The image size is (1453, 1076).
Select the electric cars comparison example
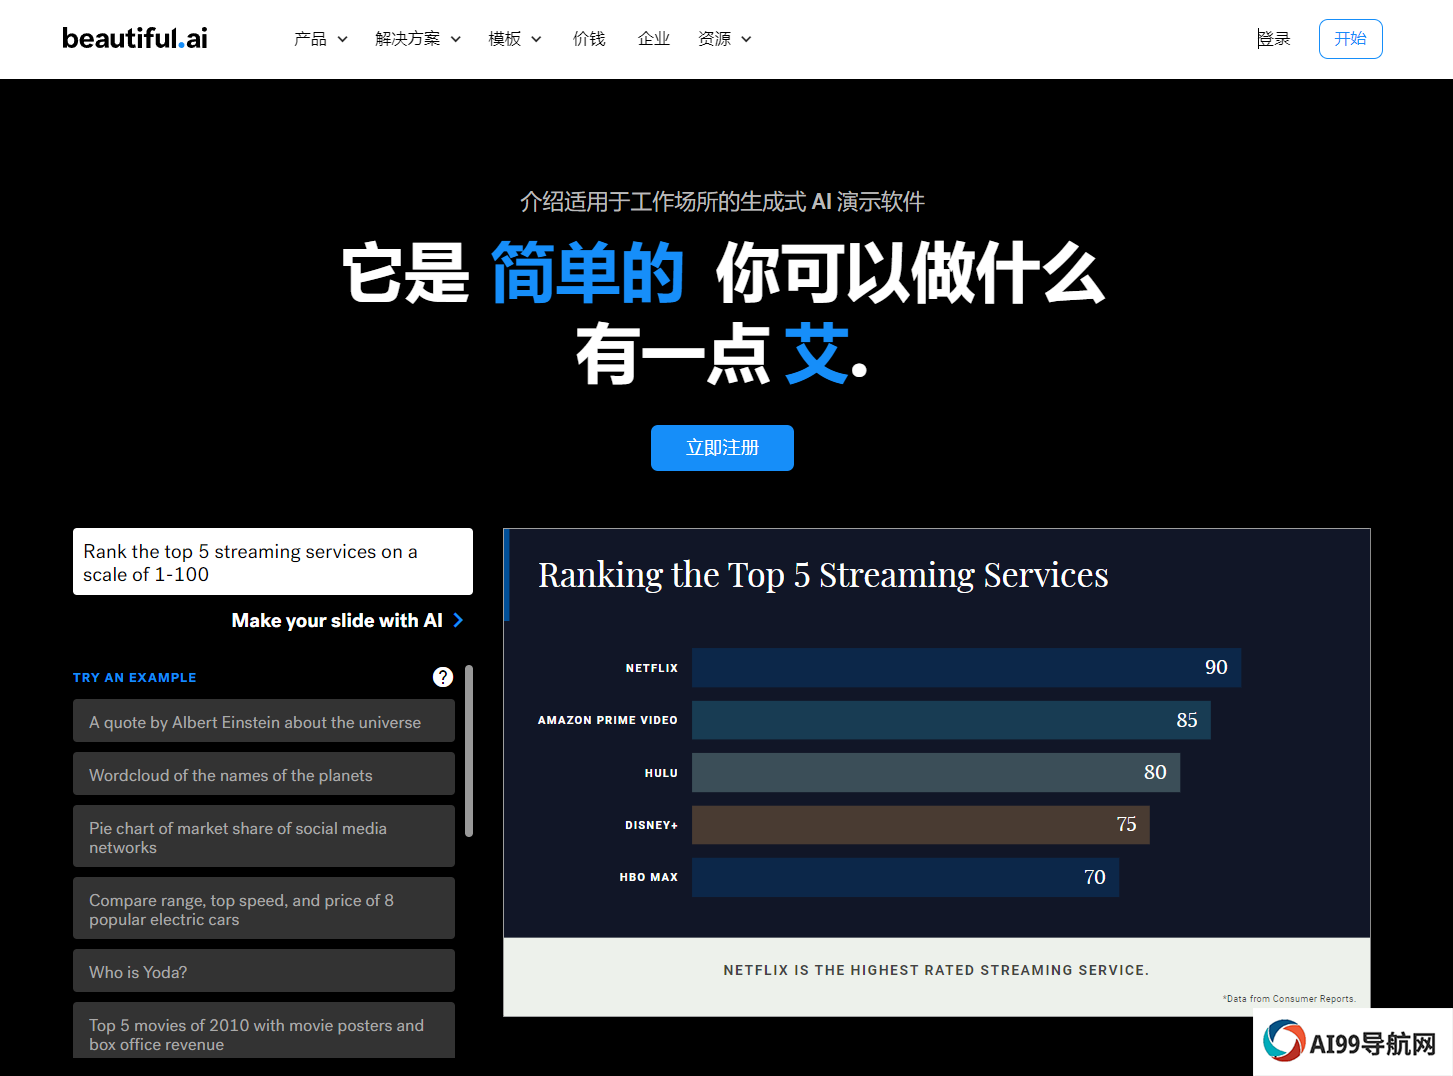click(264, 909)
